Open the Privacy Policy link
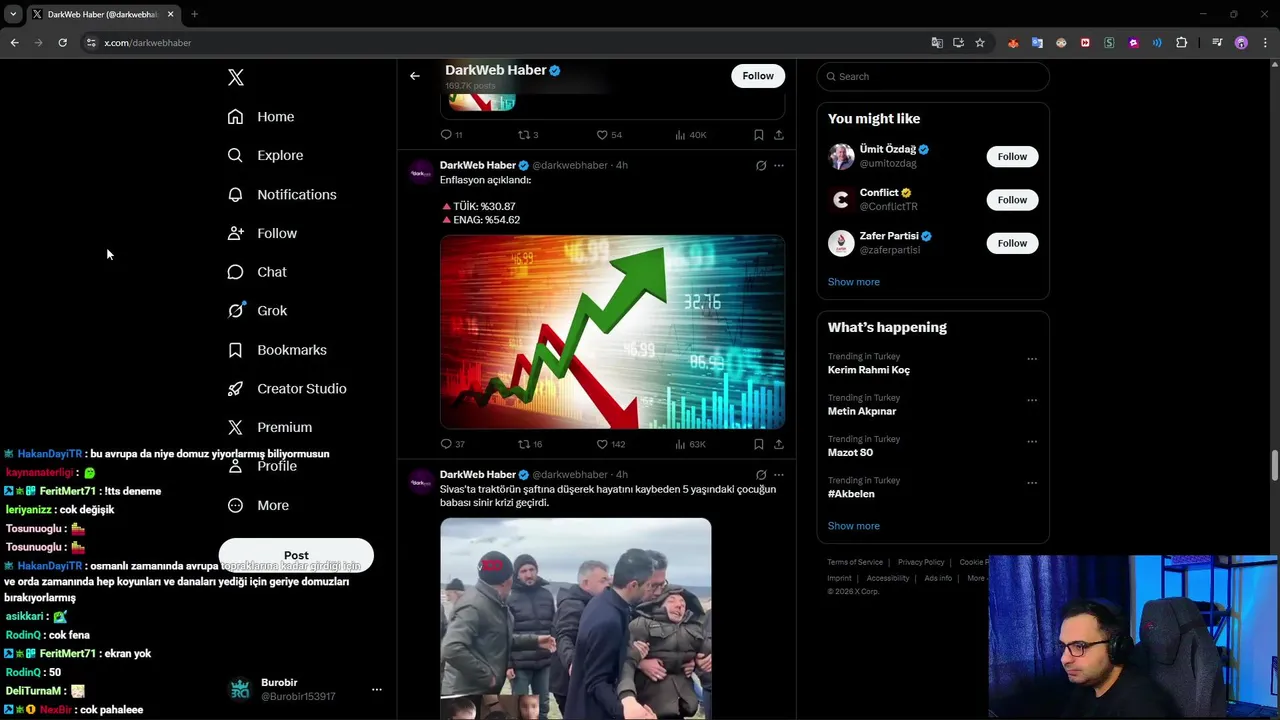This screenshot has width=1280, height=720. [x=921, y=562]
